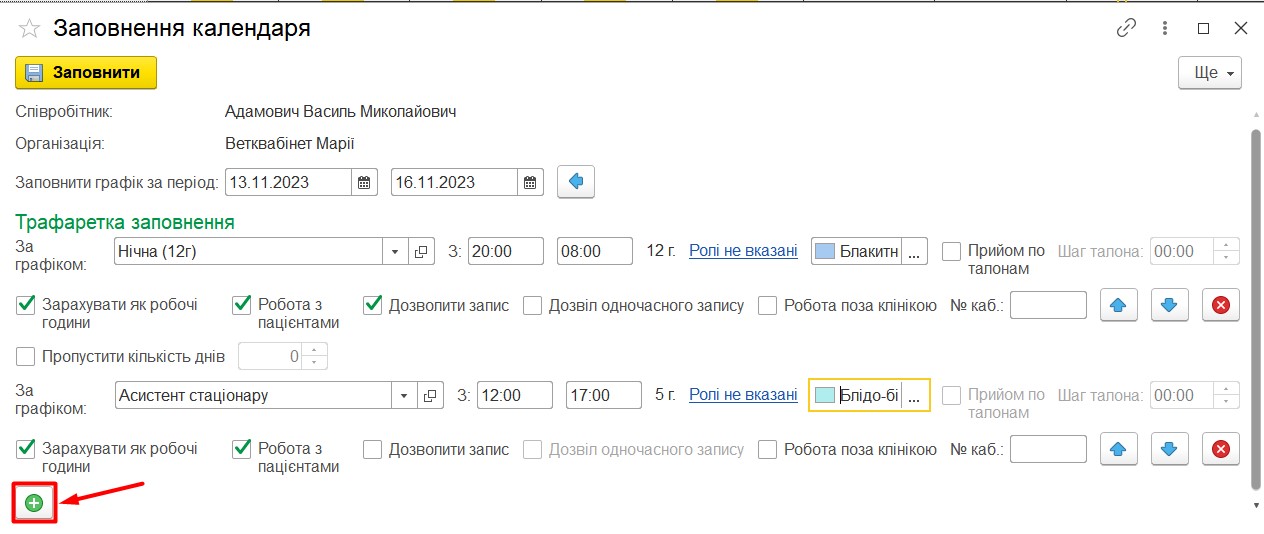The height and width of the screenshot is (534, 1264).
Task: Add a new template row with green plus
Action: (34, 503)
